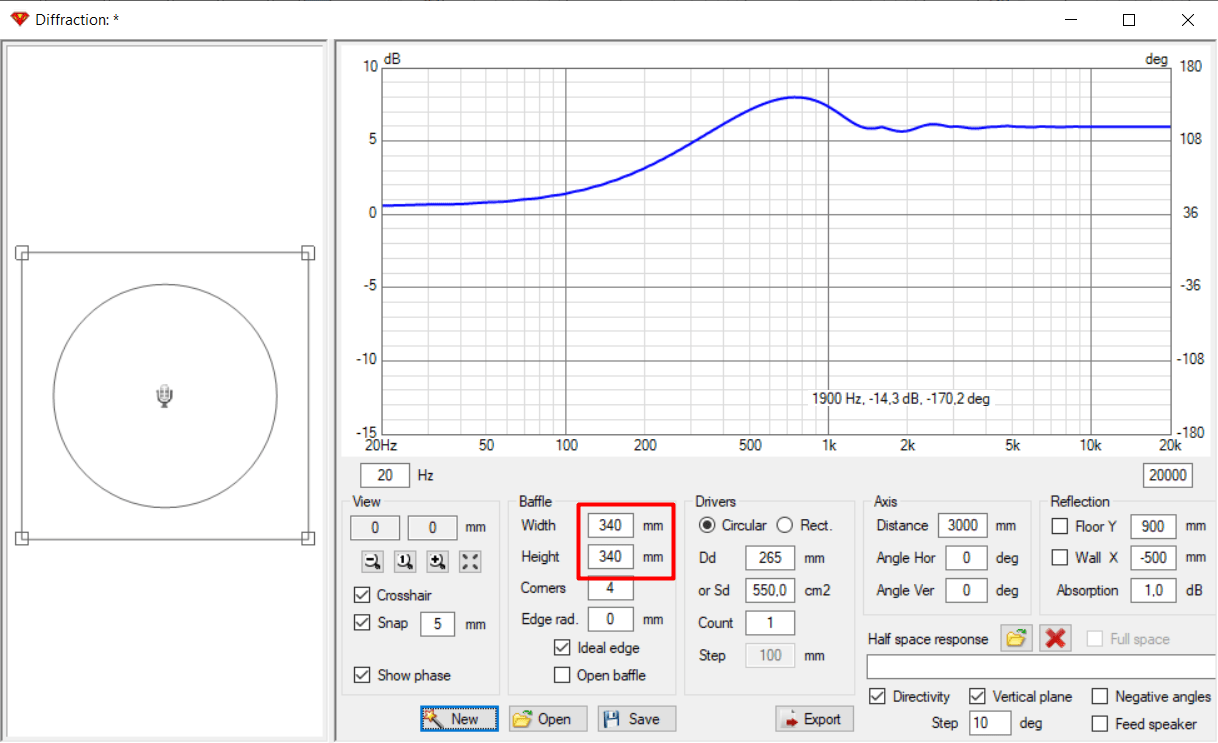Select Rect. driver radio button

(x=785, y=525)
